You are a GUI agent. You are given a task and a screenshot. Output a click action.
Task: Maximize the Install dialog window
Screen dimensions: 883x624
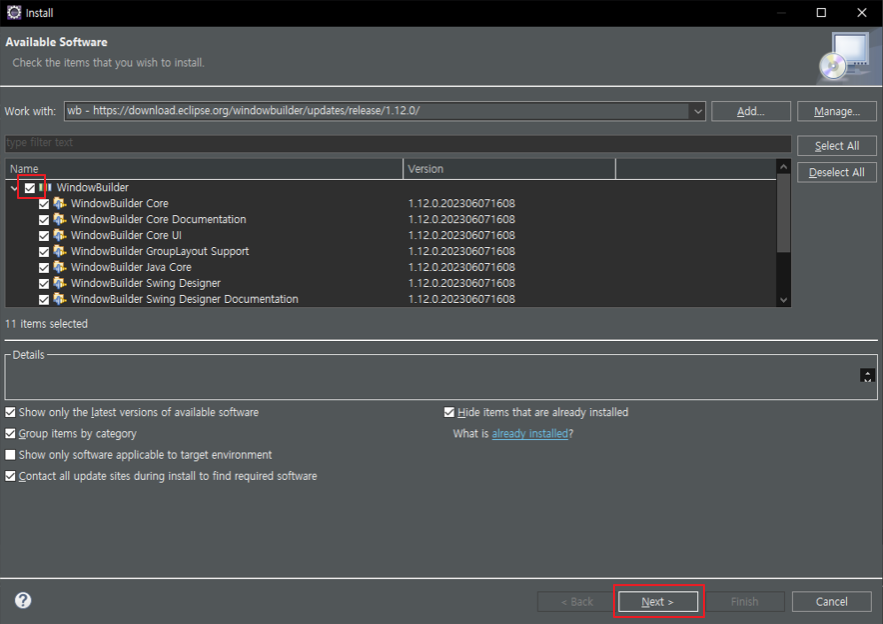coord(821,12)
